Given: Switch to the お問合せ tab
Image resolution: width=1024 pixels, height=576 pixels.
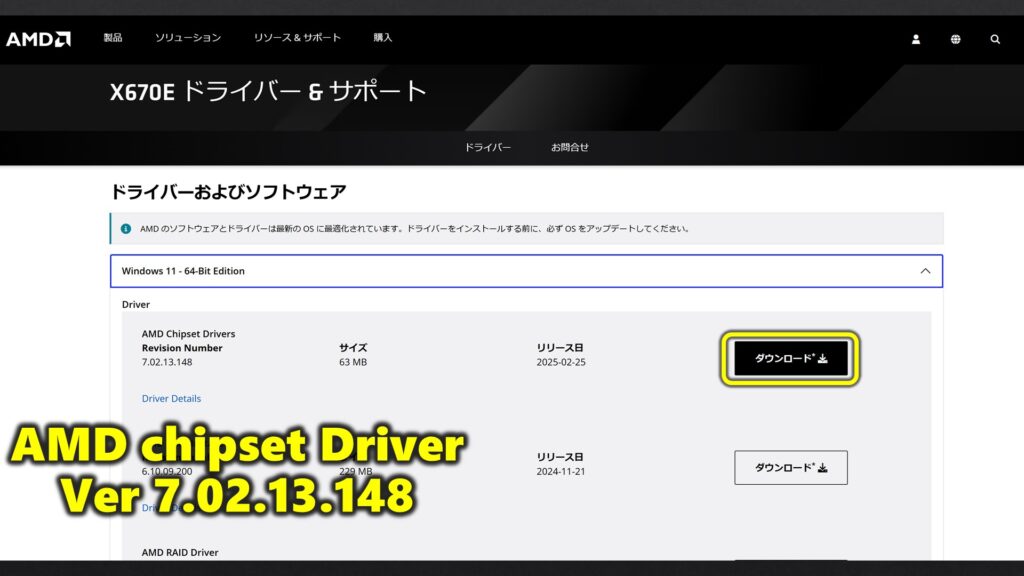Looking at the screenshot, I should 569,148.
